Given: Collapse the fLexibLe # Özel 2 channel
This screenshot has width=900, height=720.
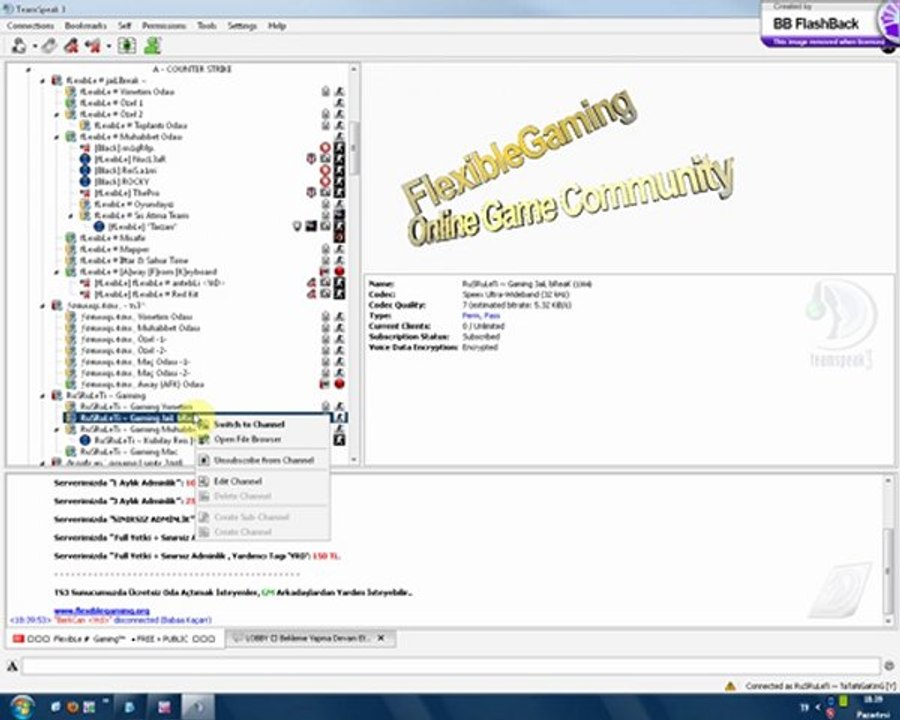Looking at the screenshot, I should [56, 115].
